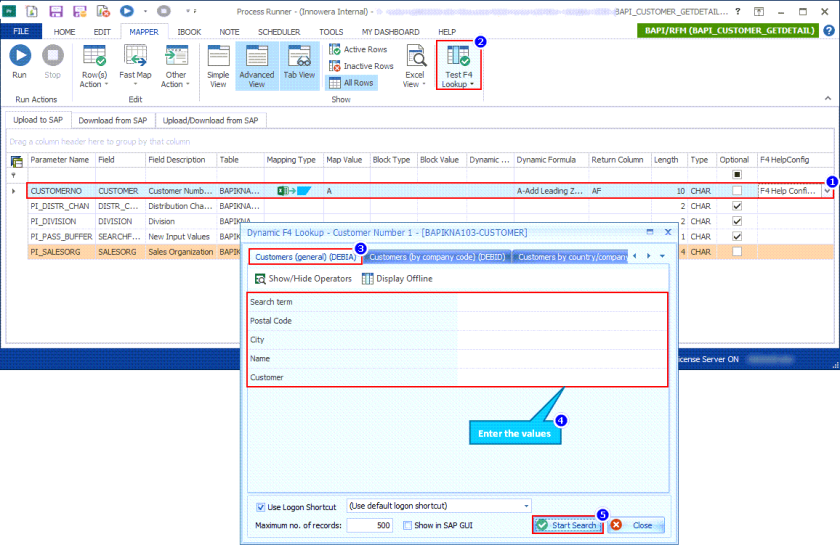The width and height of the screenshot is (840, 550).
Task: Open Fast Map dropdown arrow
Action: [x=135, y=84]
